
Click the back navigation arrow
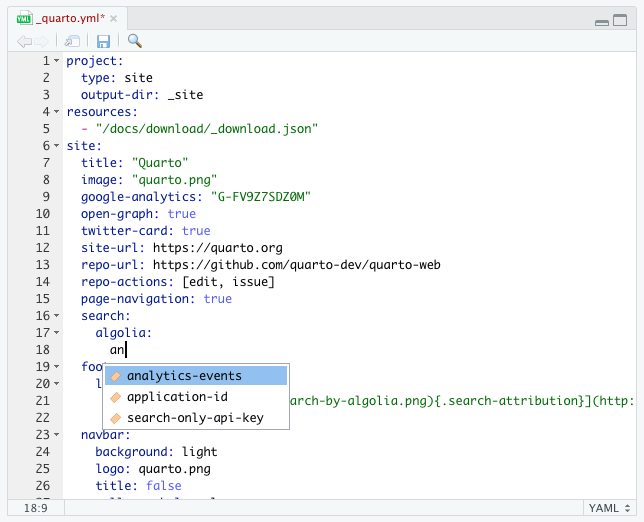[24, 41]
